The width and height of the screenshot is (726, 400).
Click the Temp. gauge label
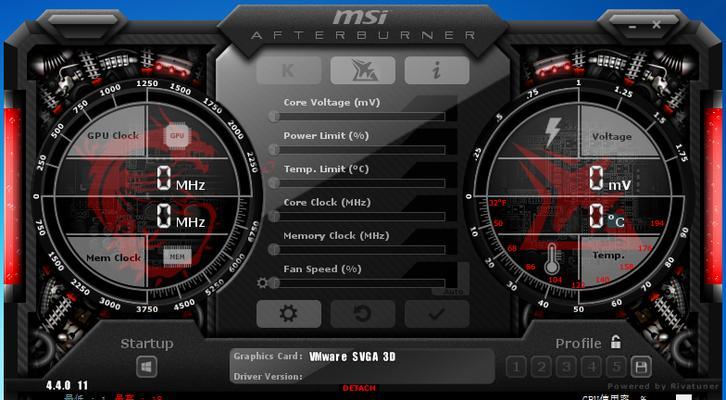[x=608, y=255]
